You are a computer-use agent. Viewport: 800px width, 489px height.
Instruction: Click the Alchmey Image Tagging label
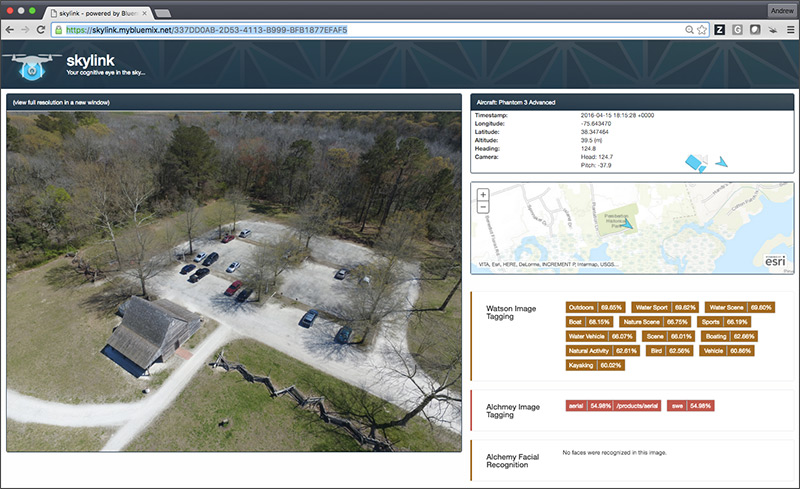tap(513, 411)
